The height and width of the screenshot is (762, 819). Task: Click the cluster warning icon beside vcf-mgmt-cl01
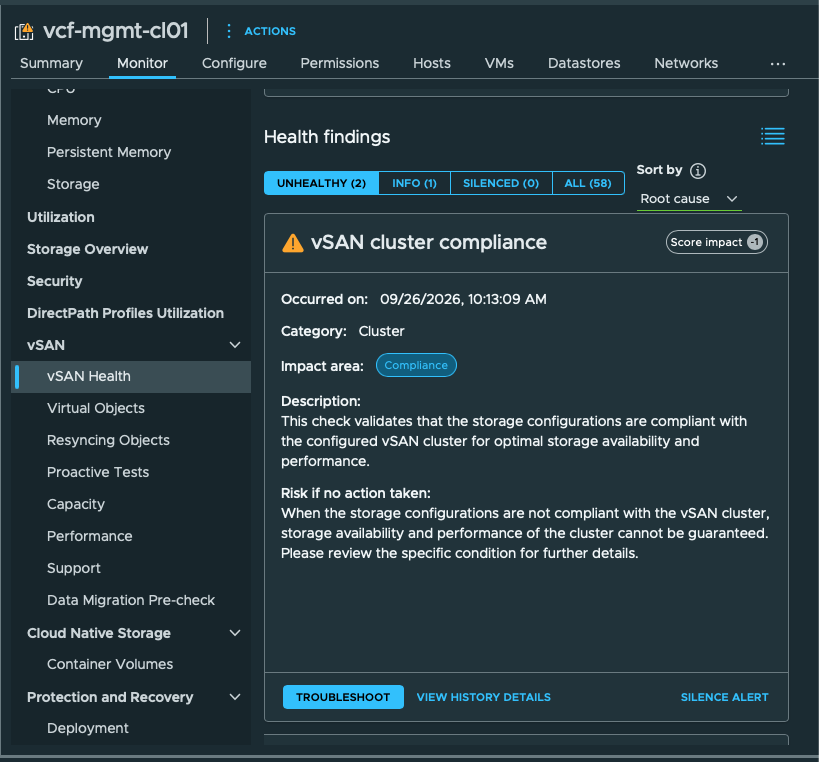coord(24,31)
